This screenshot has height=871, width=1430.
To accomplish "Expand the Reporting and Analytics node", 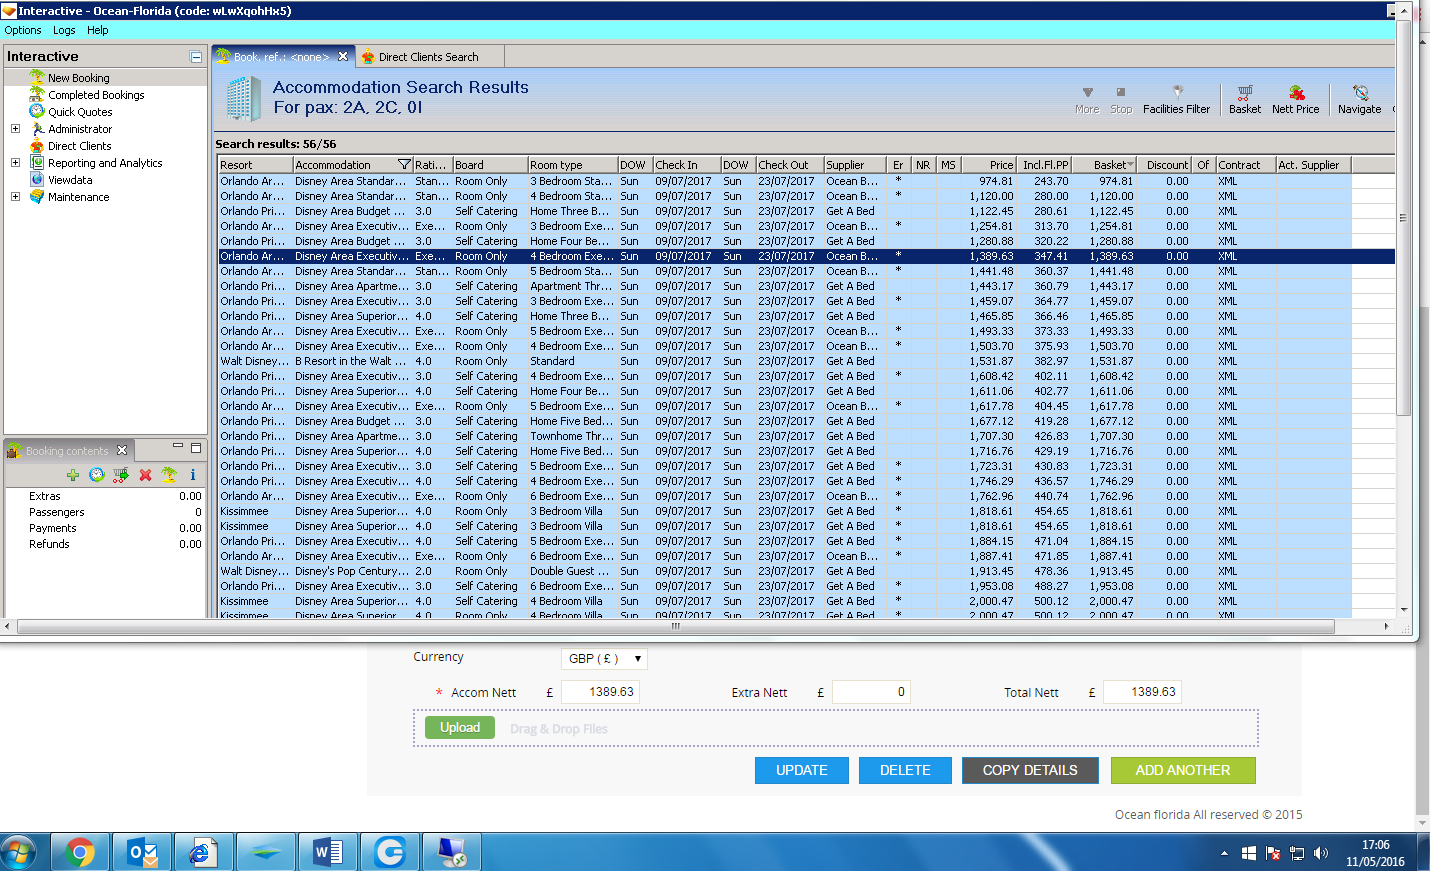I will [x=15, y=163].
